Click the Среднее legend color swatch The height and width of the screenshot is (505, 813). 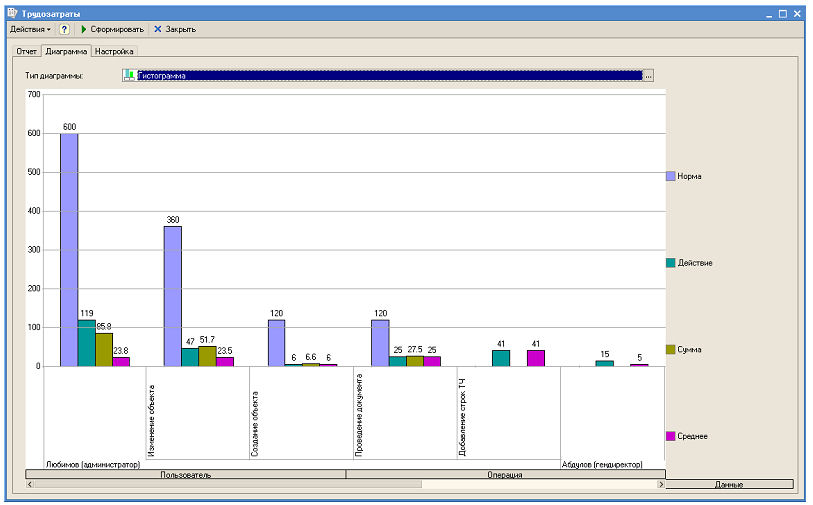(670, 436)
